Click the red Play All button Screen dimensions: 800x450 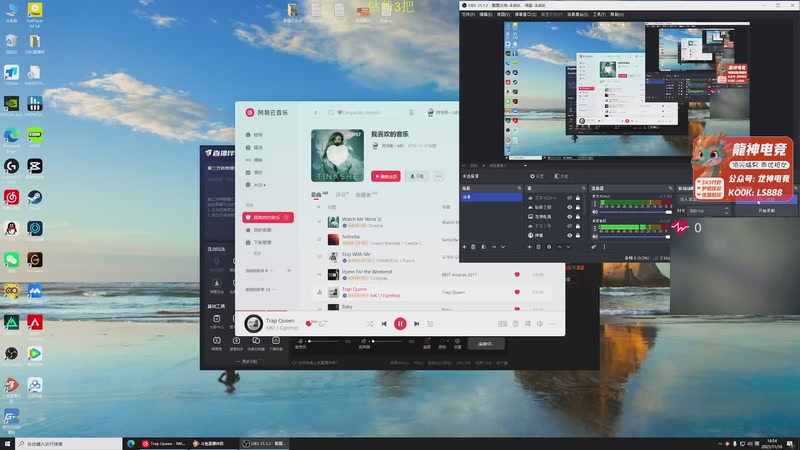[386, 176]
